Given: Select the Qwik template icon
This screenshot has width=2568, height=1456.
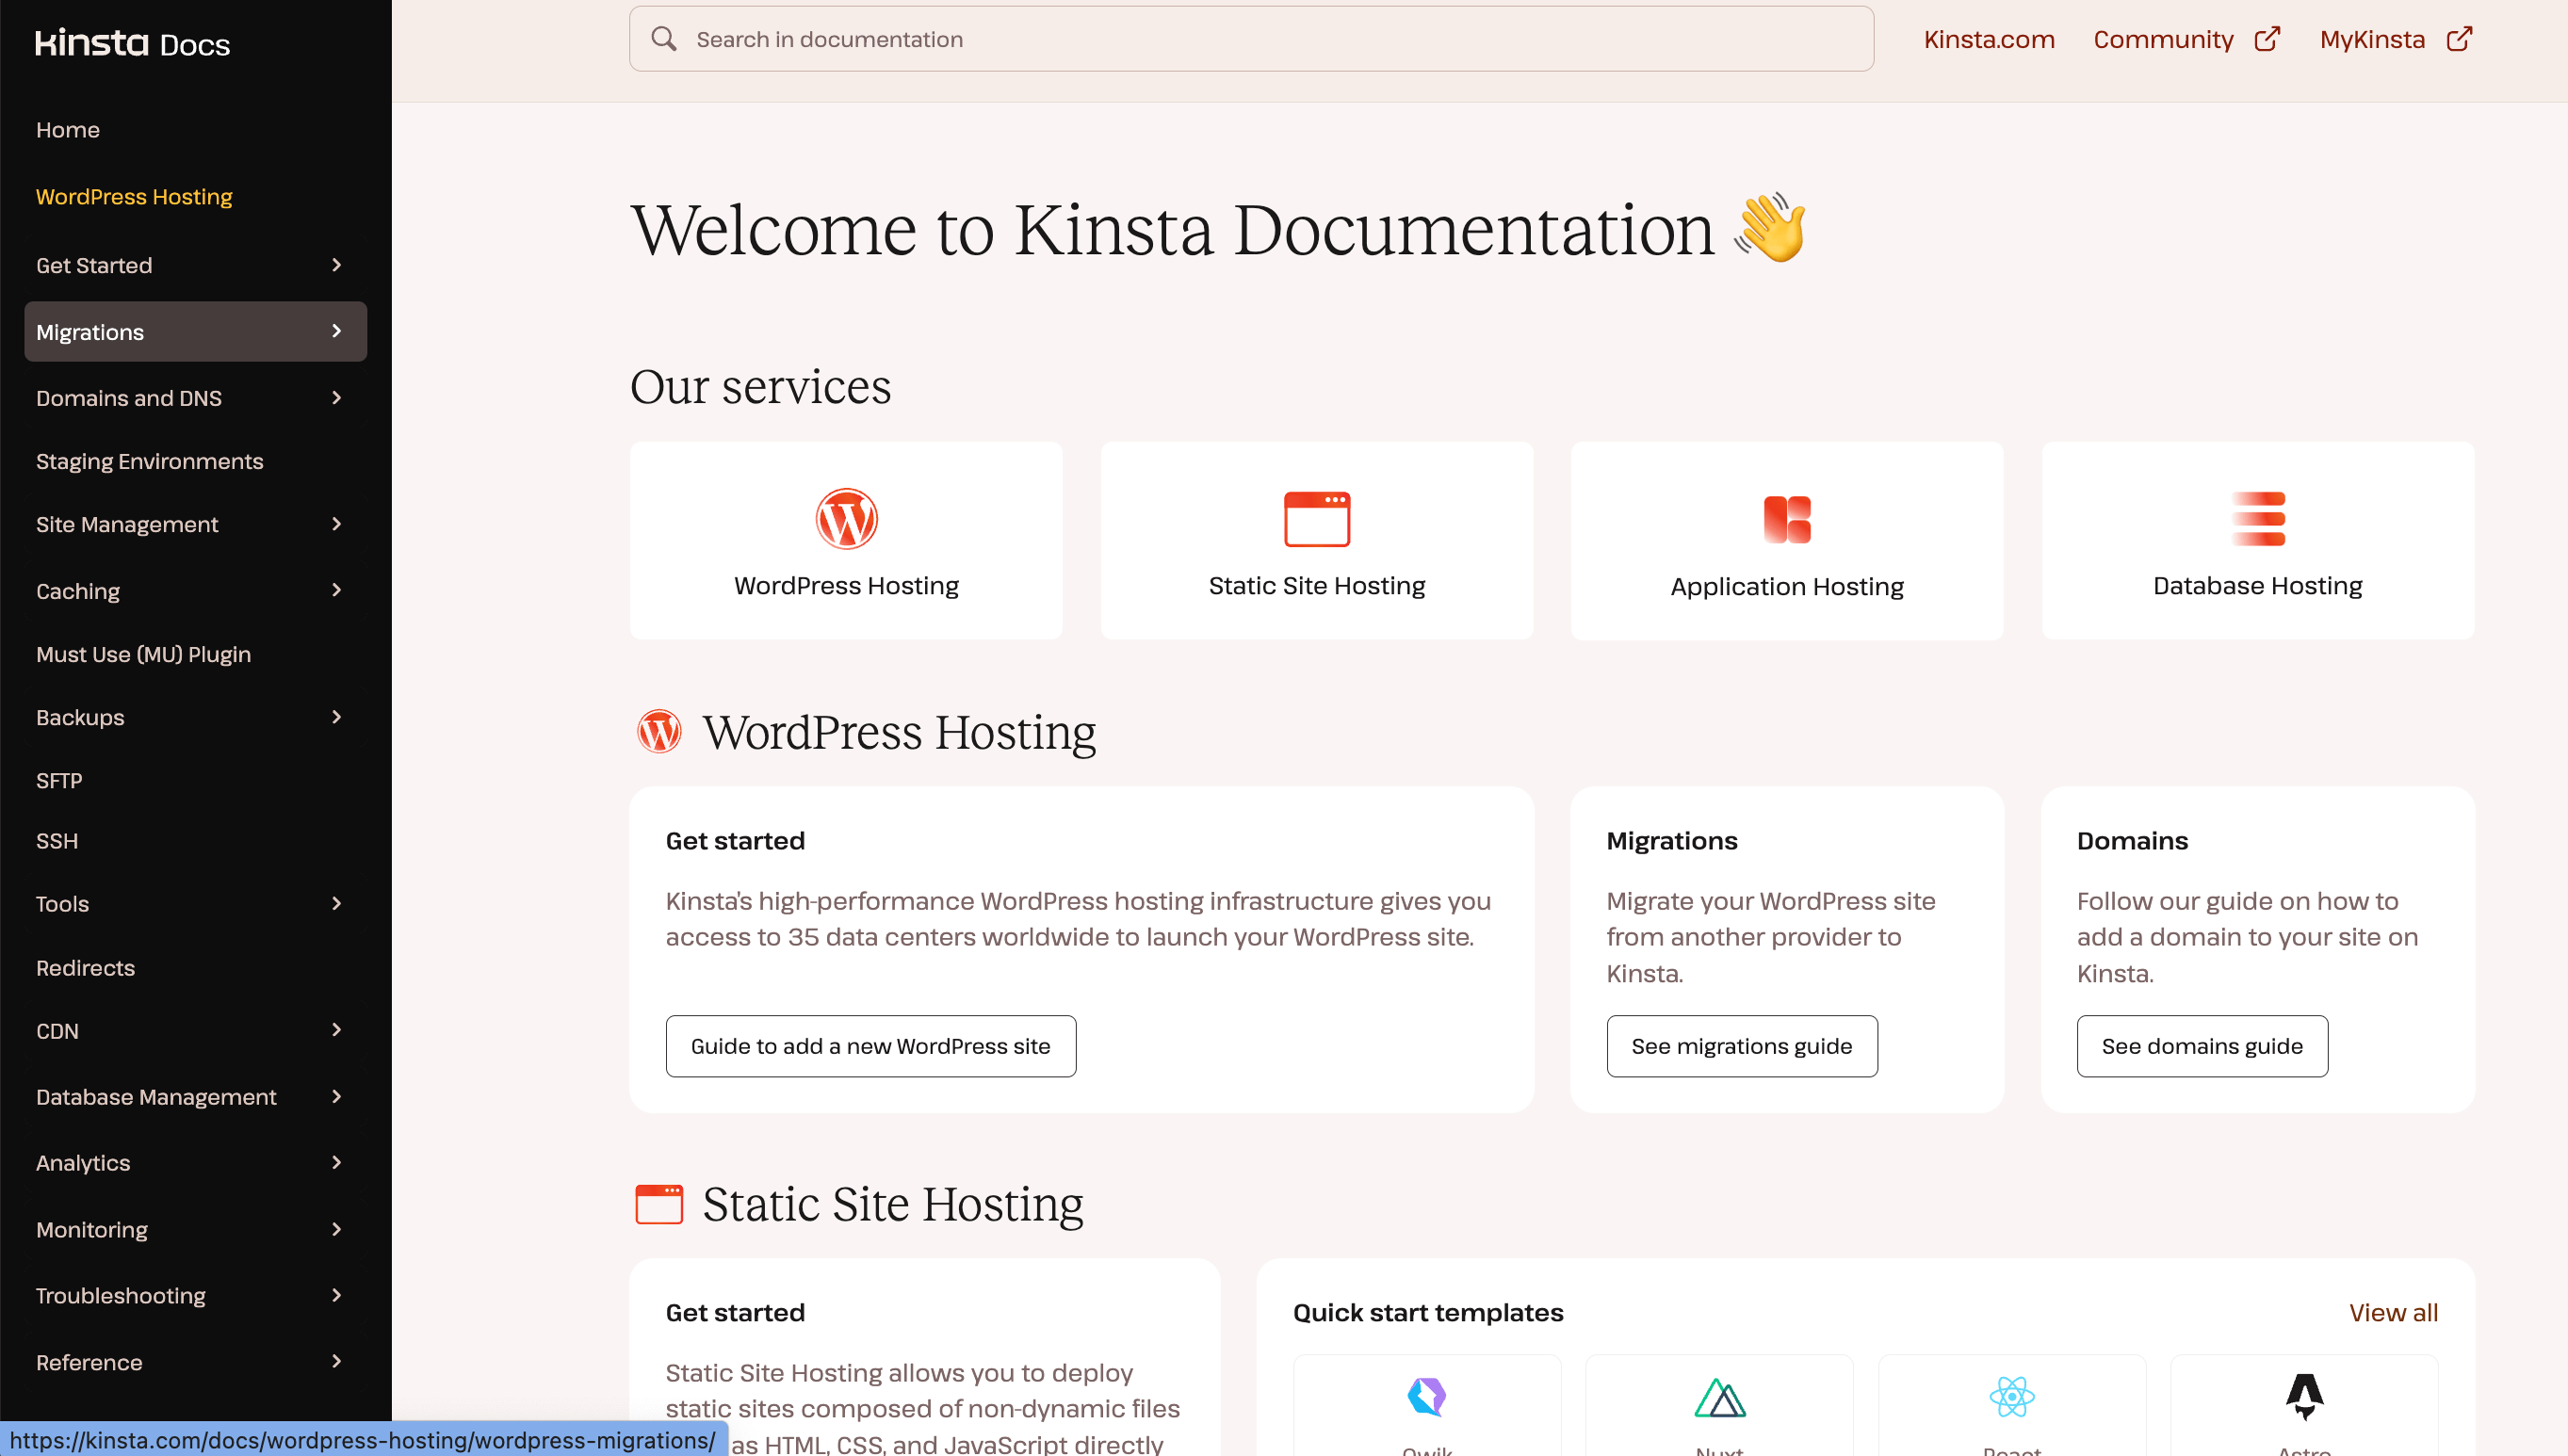Looking at the screenshot, I should click(x=1427, y=1397).
